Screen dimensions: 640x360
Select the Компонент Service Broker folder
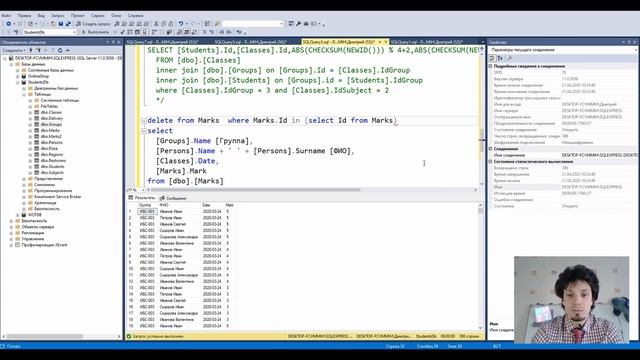tap(58, 197)
